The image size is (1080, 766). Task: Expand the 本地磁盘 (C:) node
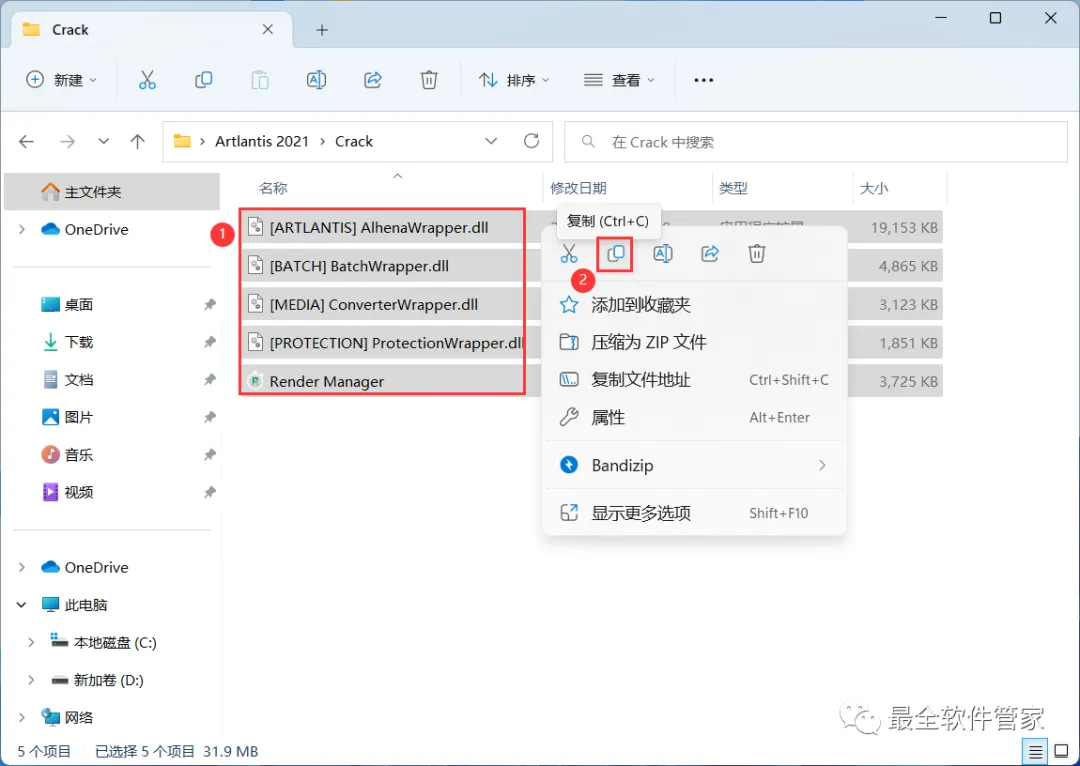tap(31, 643)
